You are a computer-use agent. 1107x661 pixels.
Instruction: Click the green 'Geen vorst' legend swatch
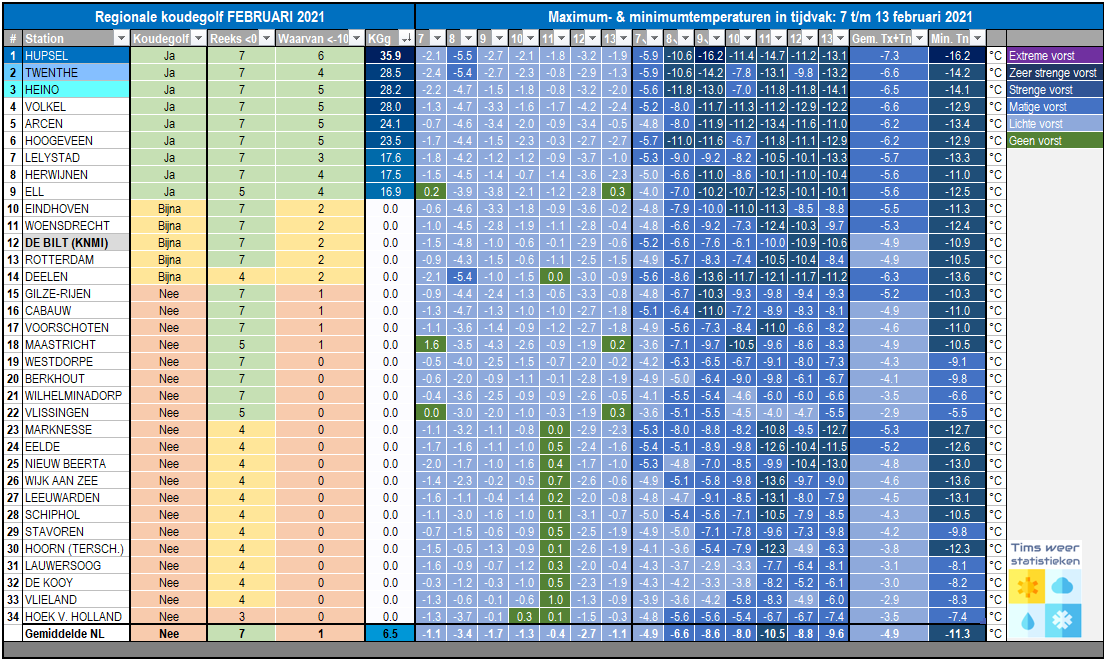pos(1055,141)
